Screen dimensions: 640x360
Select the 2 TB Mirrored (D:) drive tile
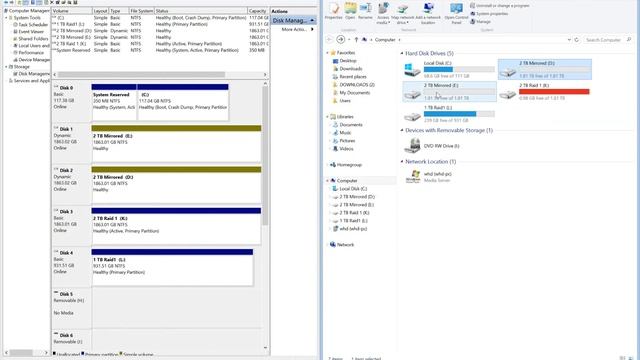545,69
